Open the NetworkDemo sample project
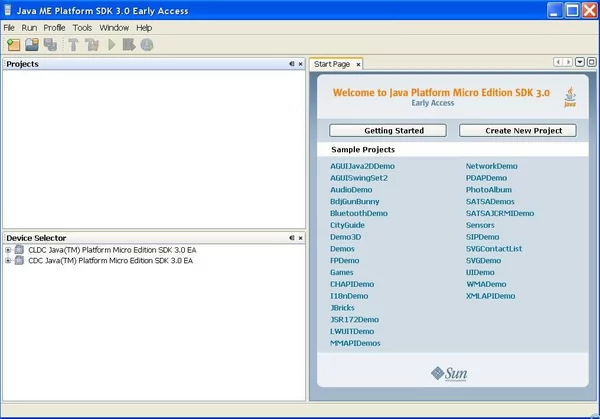The image size is (600, 419). 491,166
